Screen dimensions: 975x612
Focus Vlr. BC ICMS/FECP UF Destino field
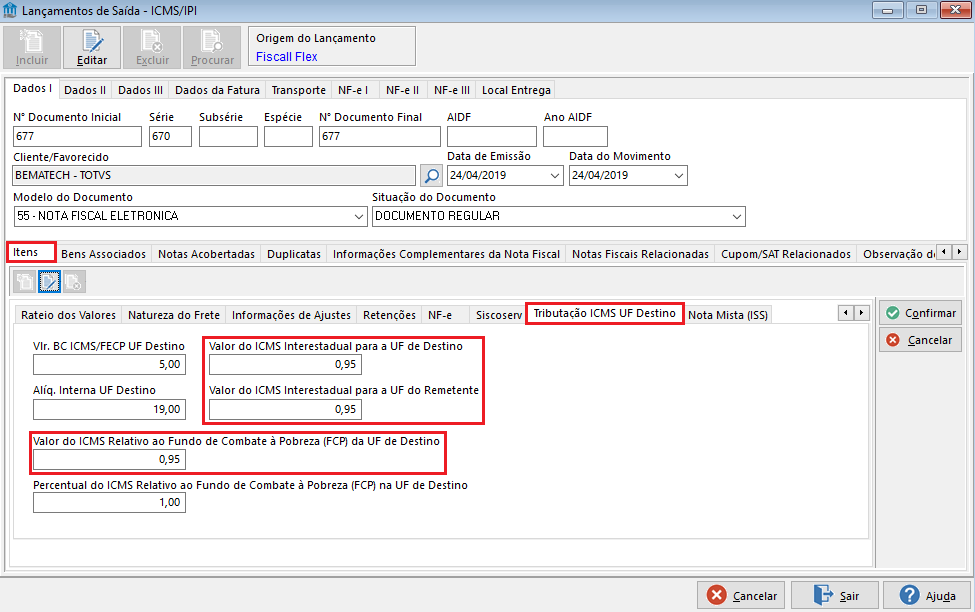pos(109,364)
